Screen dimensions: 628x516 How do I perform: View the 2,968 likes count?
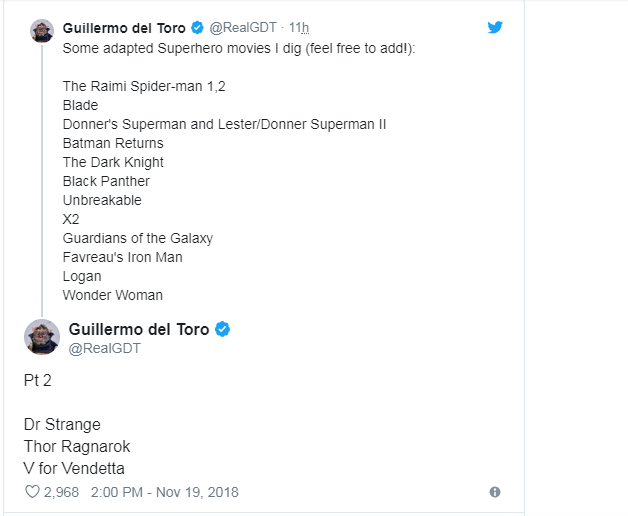61,492
